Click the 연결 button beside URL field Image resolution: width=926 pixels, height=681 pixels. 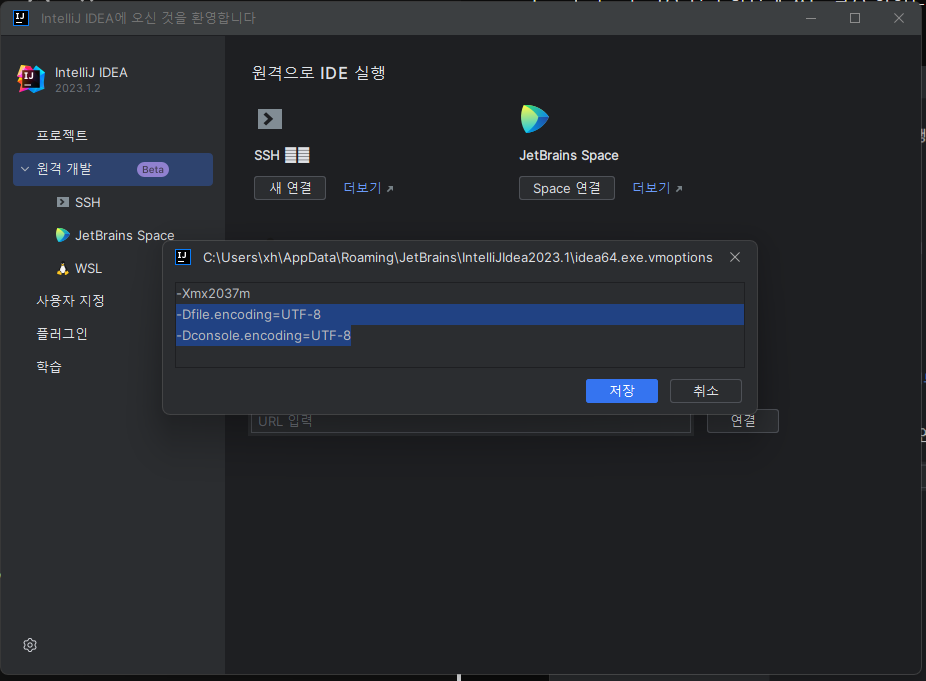(x=743, y=421)
